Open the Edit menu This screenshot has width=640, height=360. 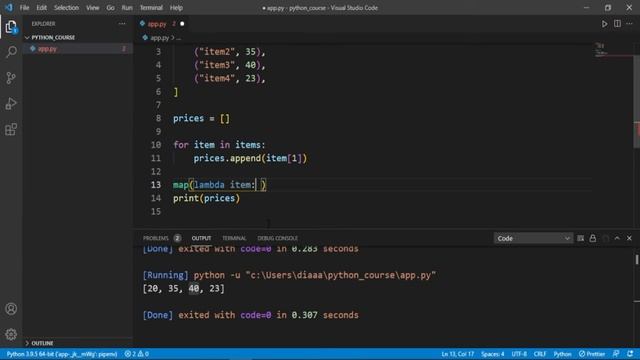(x=41, y=8)
